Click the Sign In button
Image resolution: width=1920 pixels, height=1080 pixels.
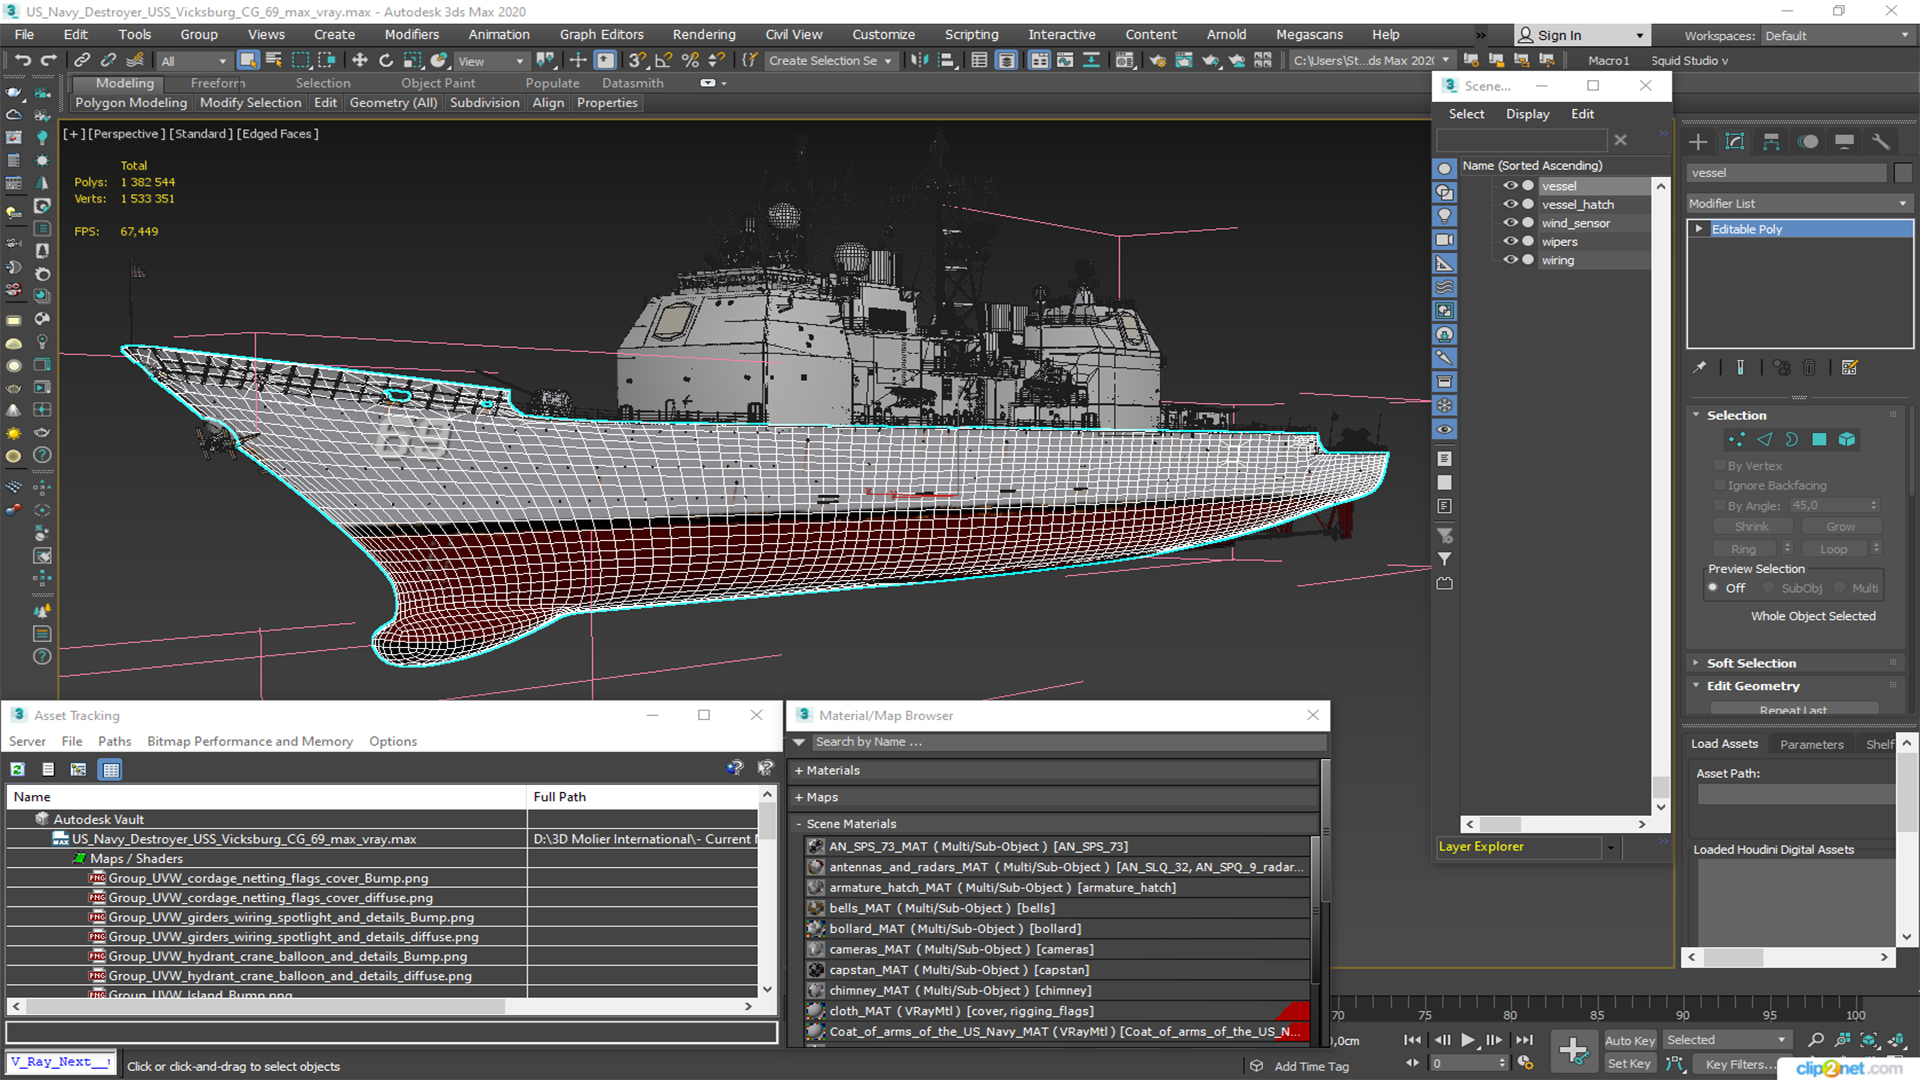(1581, 35)
